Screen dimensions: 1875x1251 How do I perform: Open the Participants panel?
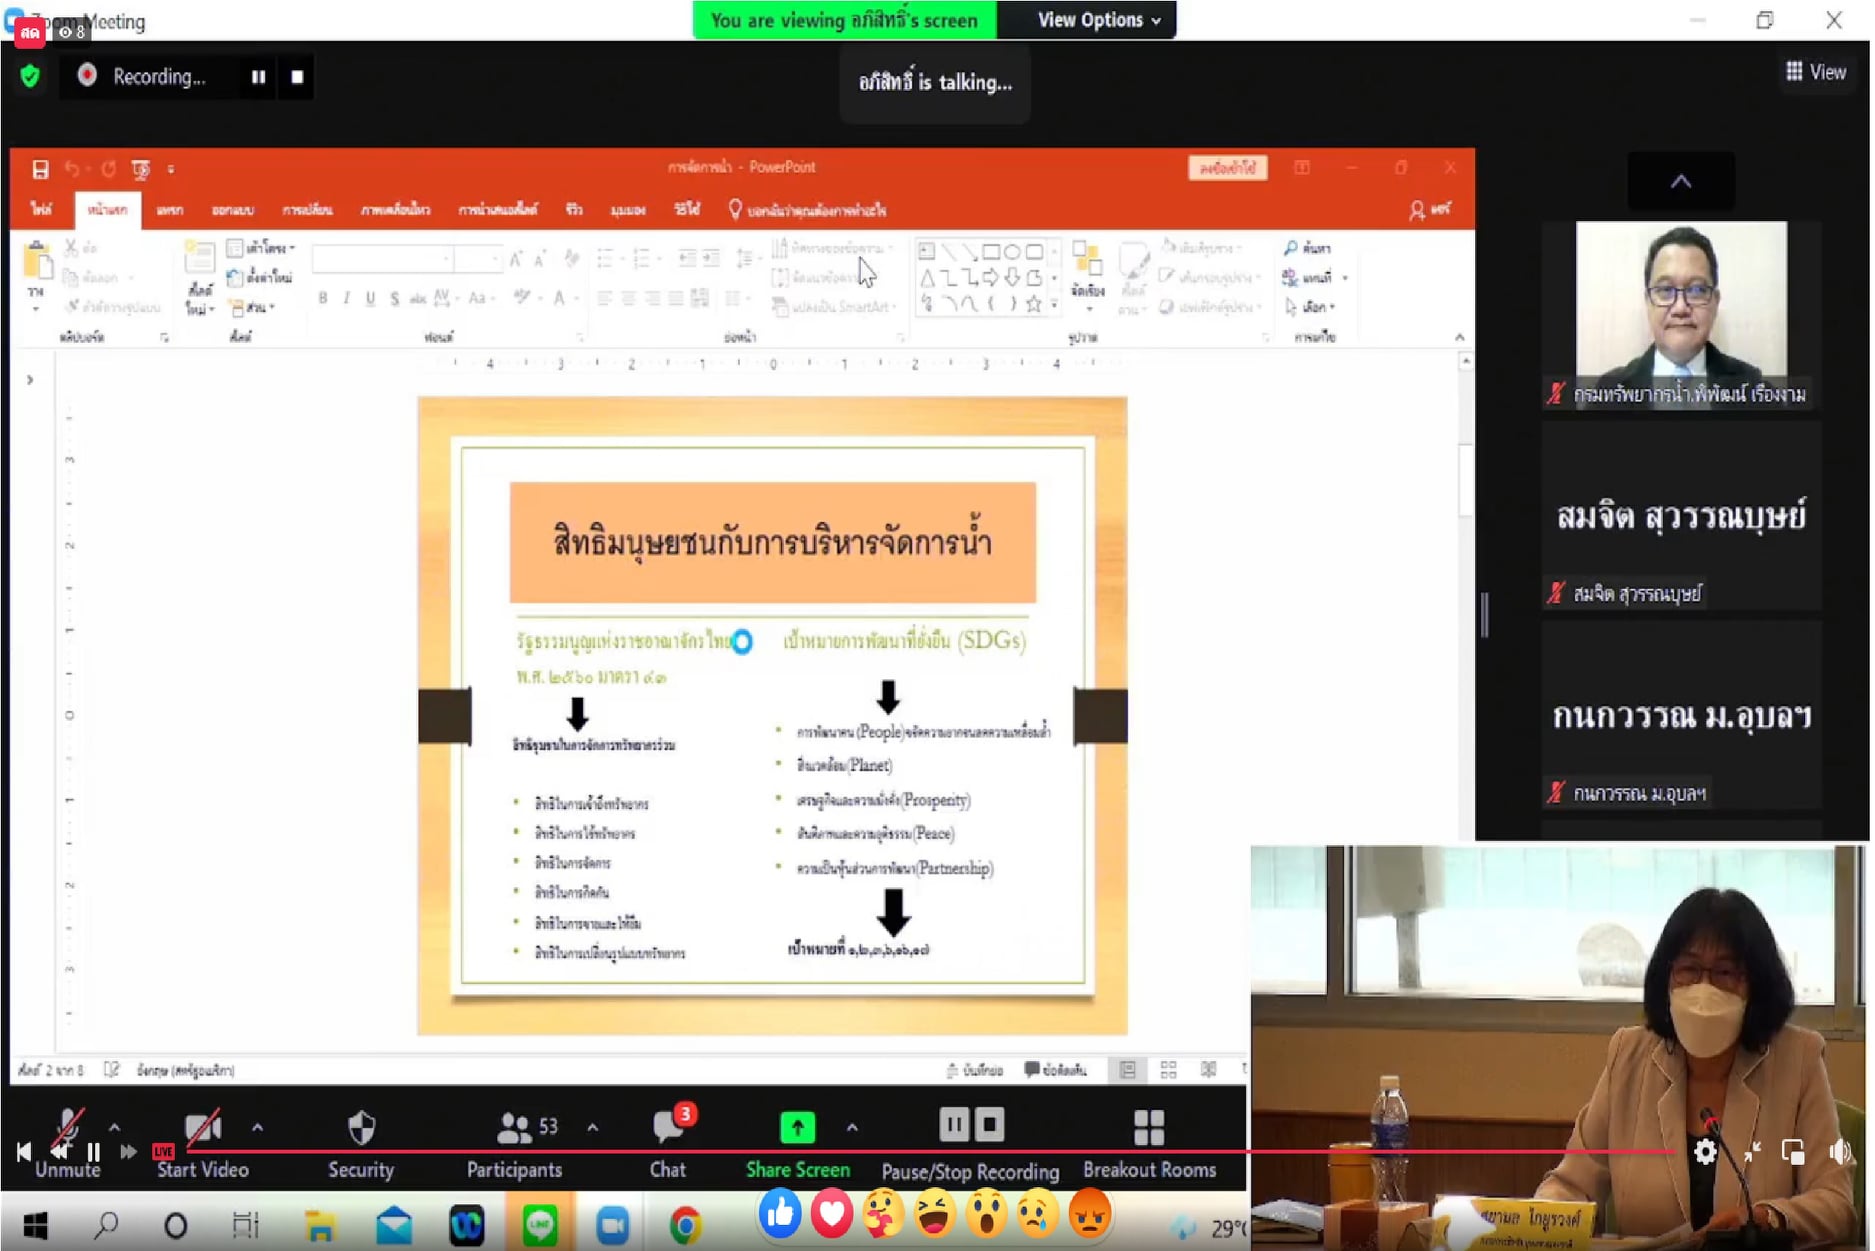[514, 1129]
